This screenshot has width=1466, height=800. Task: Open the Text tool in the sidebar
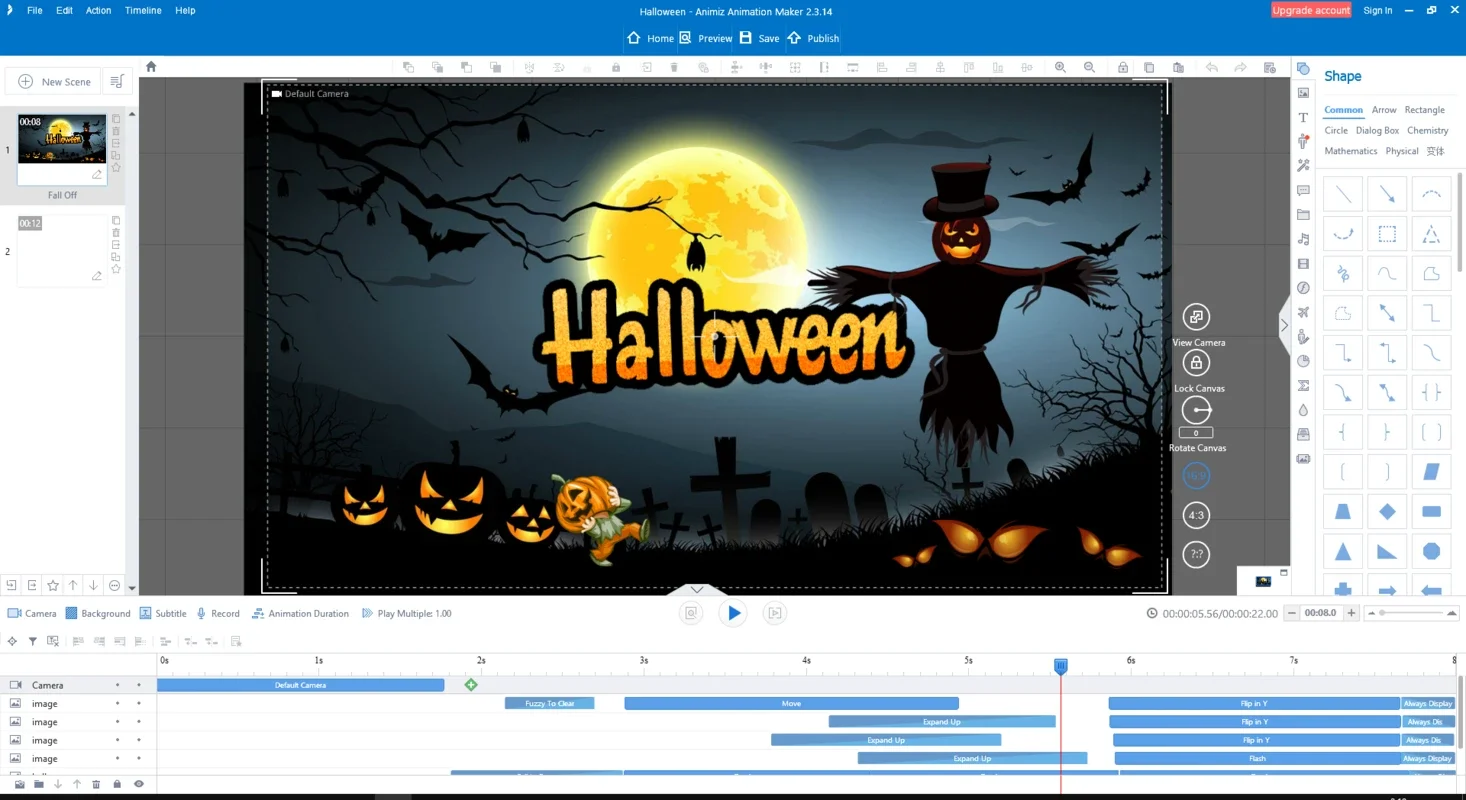[x=1303, y=117]
